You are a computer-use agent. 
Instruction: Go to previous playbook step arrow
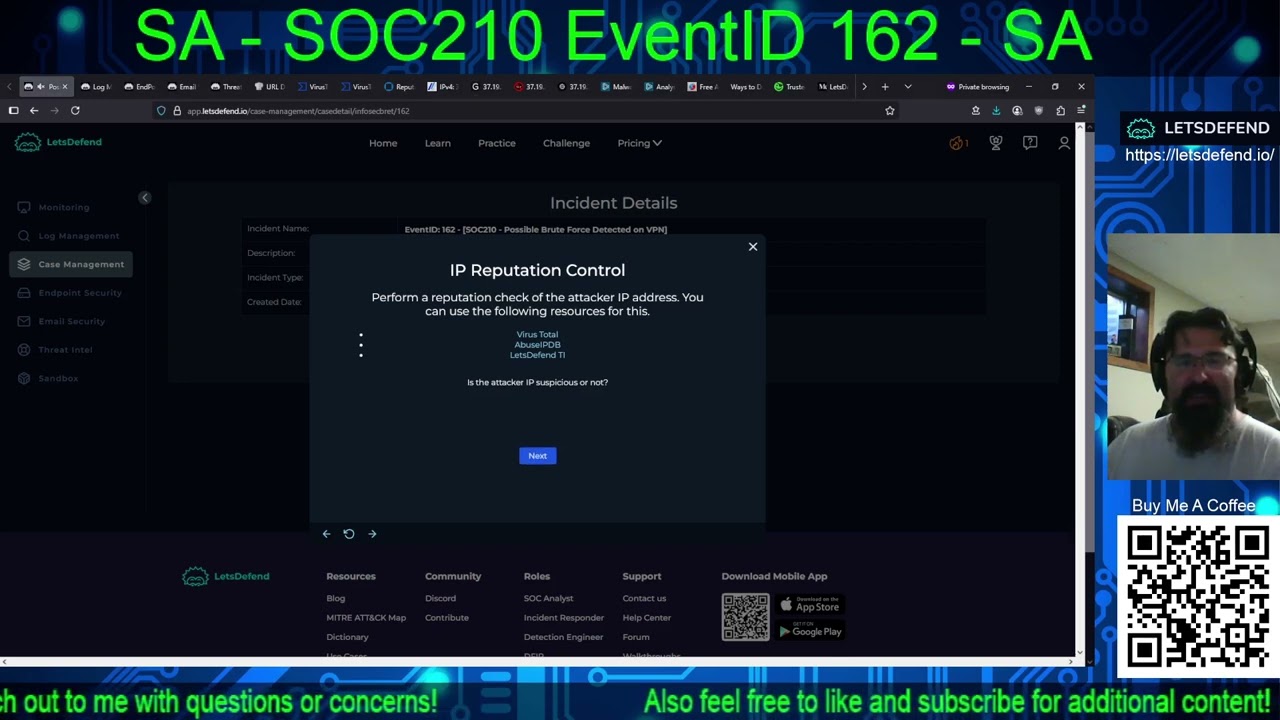[x=326, y=534]
